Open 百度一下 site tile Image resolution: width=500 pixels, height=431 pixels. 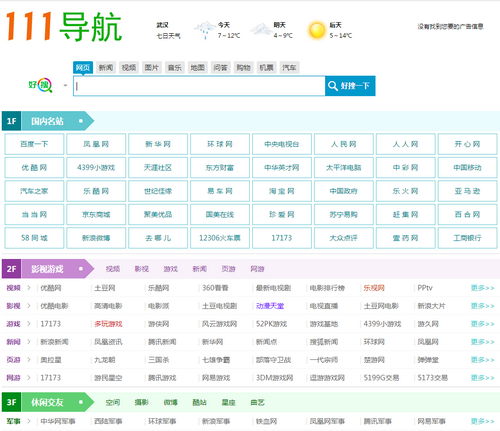34,144
